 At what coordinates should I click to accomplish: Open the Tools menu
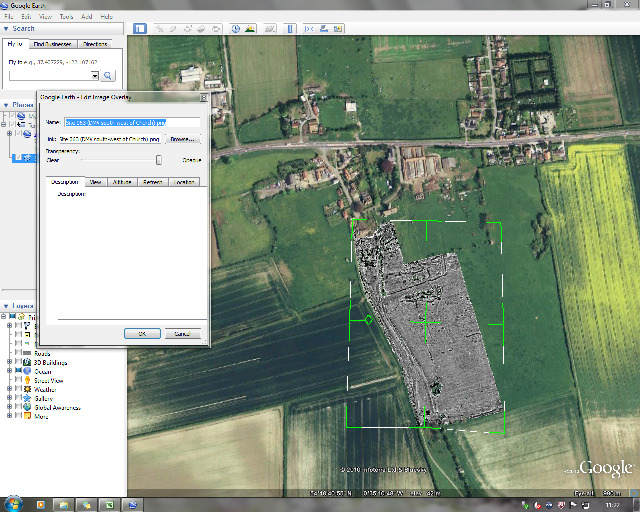[x=66, y=16]
